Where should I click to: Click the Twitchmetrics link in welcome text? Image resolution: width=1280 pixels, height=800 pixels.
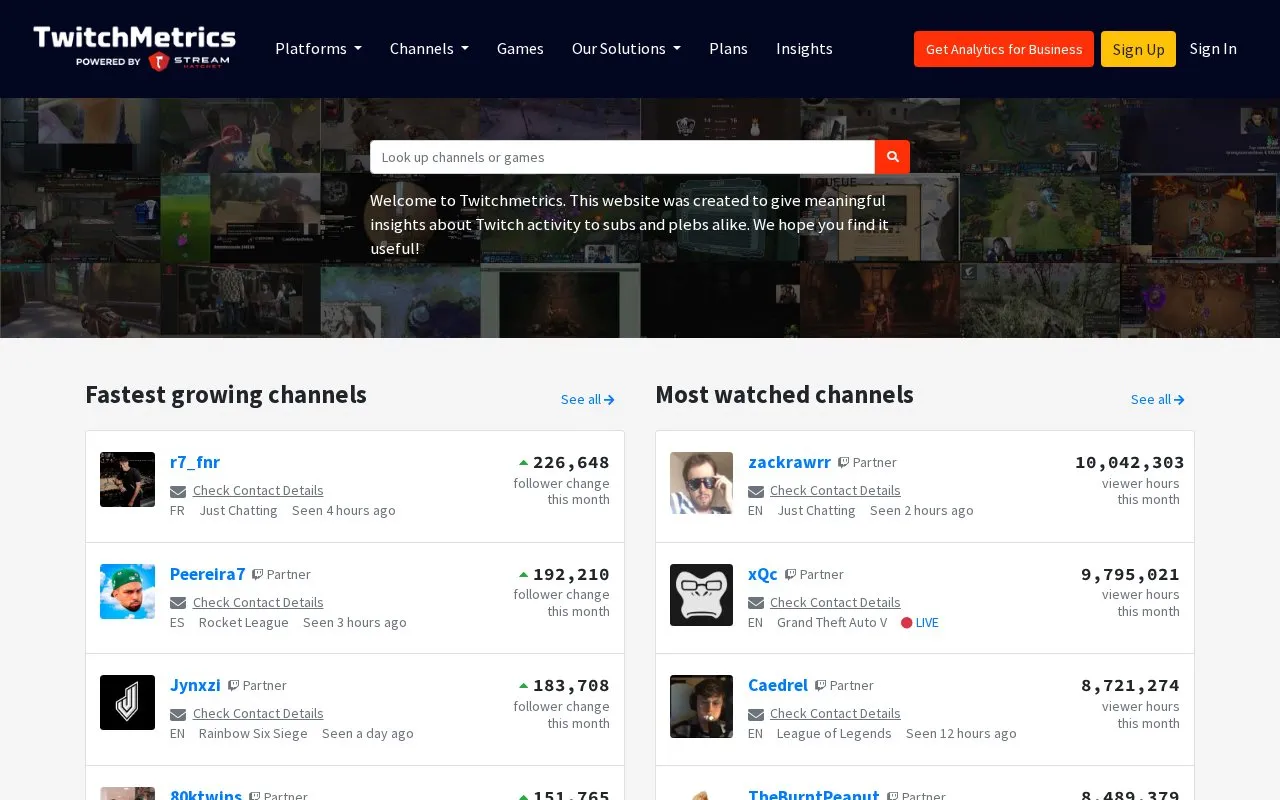(510, 200)
